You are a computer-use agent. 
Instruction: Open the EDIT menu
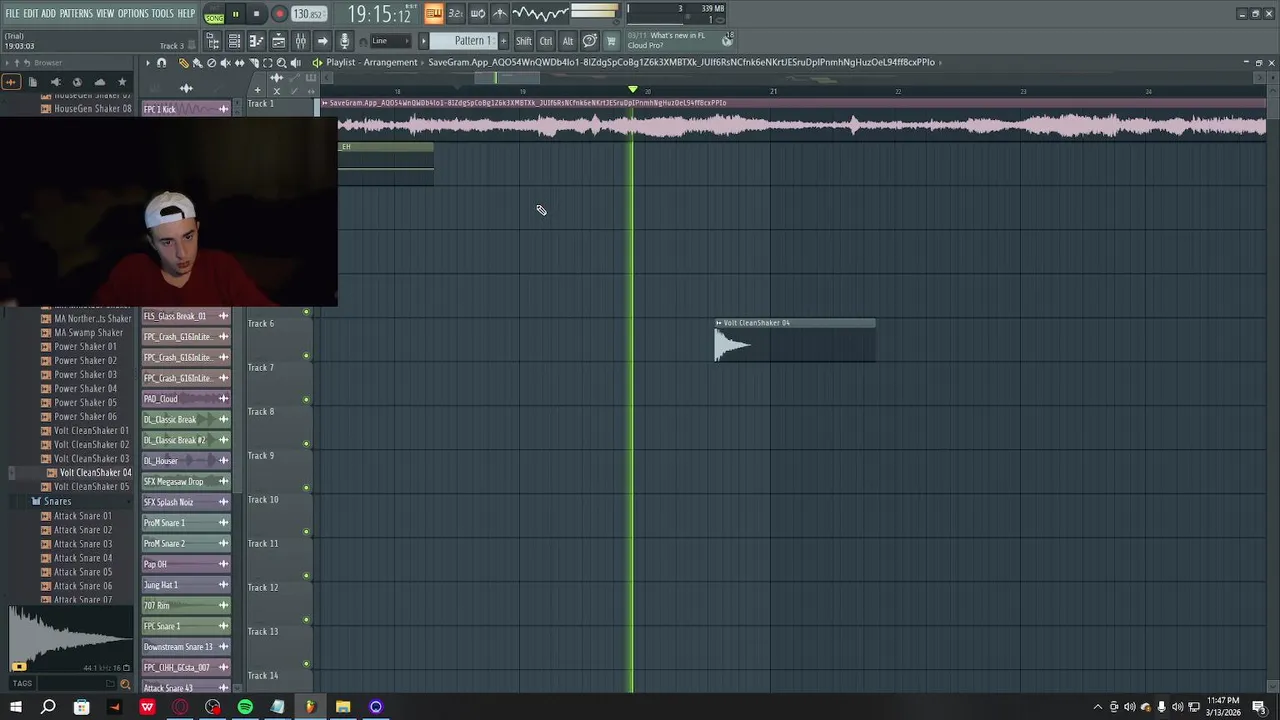click(30, 14)
